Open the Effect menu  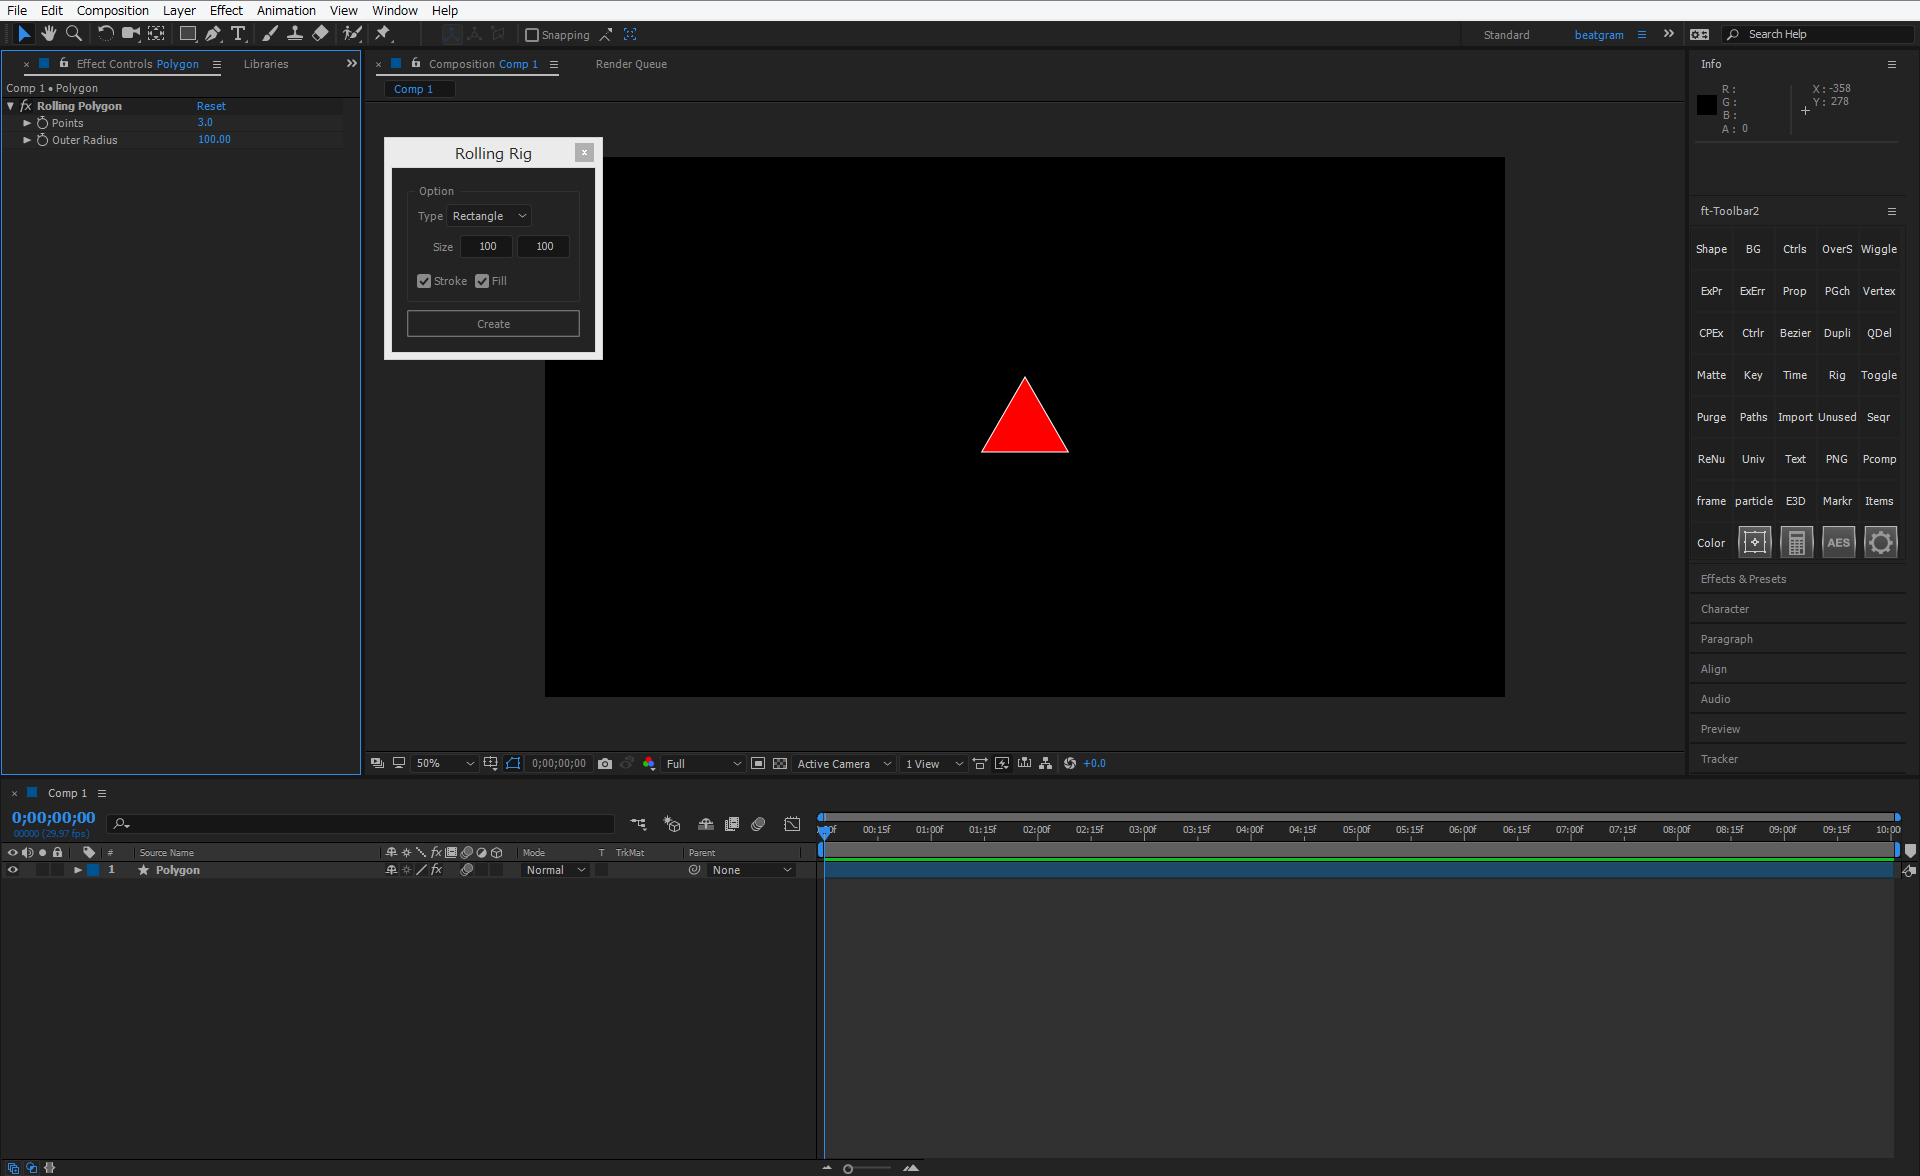226,10
